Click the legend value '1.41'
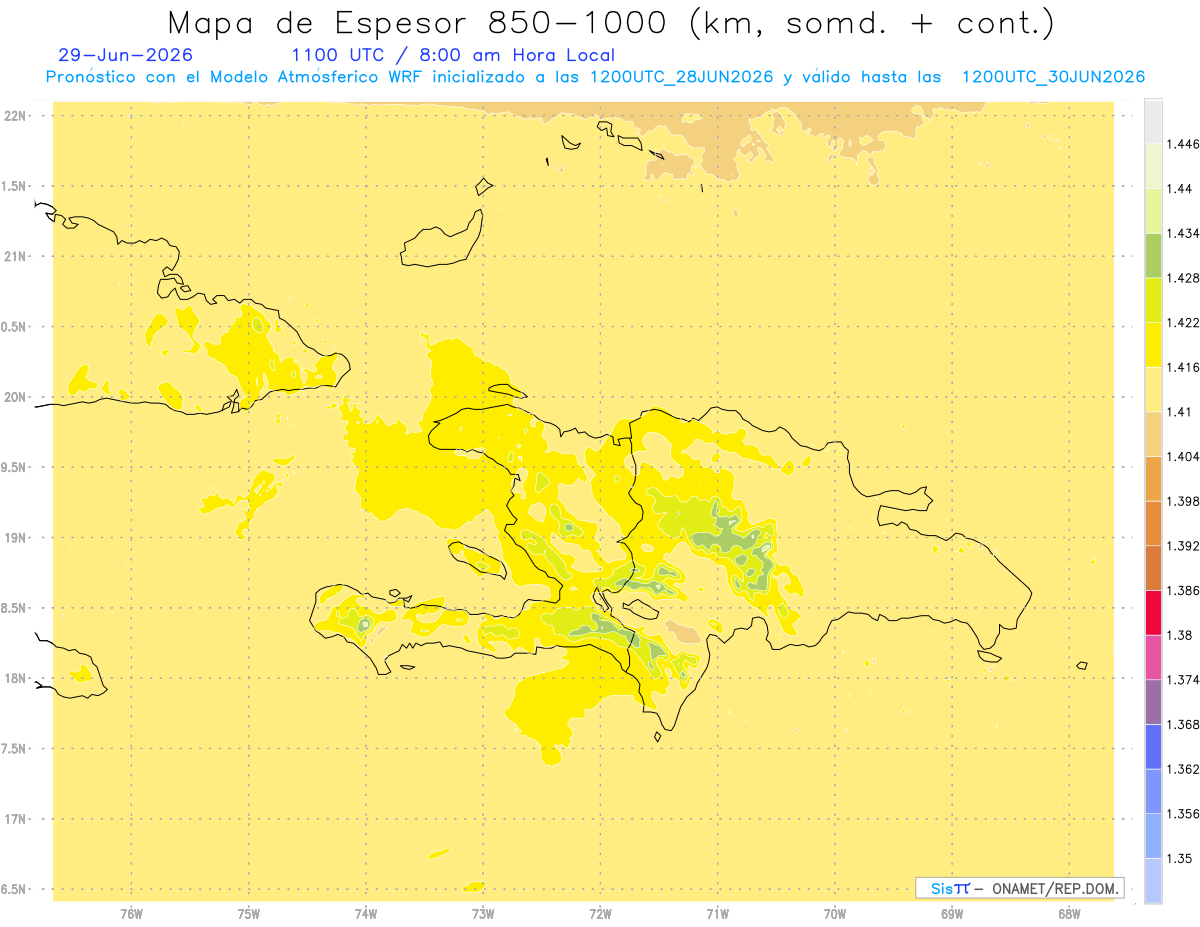1200x927 pixels. coord(1180,412)
